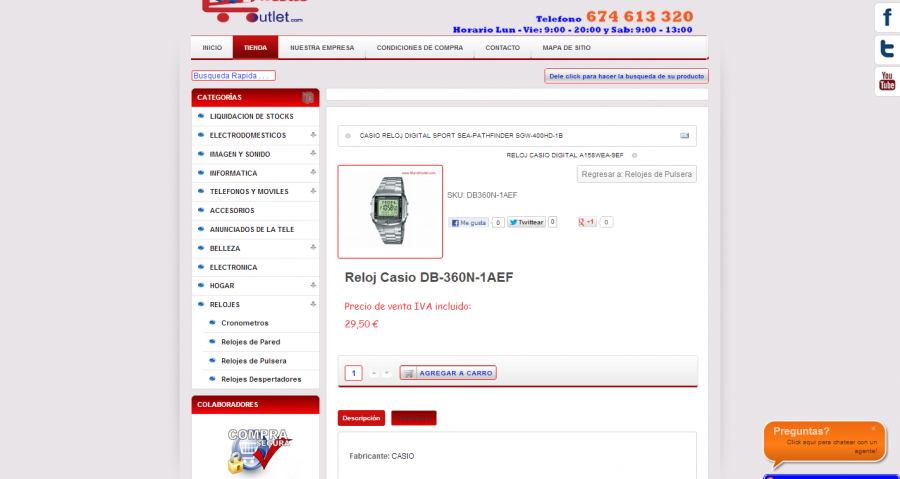Open CONDICIONES DE COMPRA menu item
Viewport: 900px width, 479px height.
tap(420, 48)
